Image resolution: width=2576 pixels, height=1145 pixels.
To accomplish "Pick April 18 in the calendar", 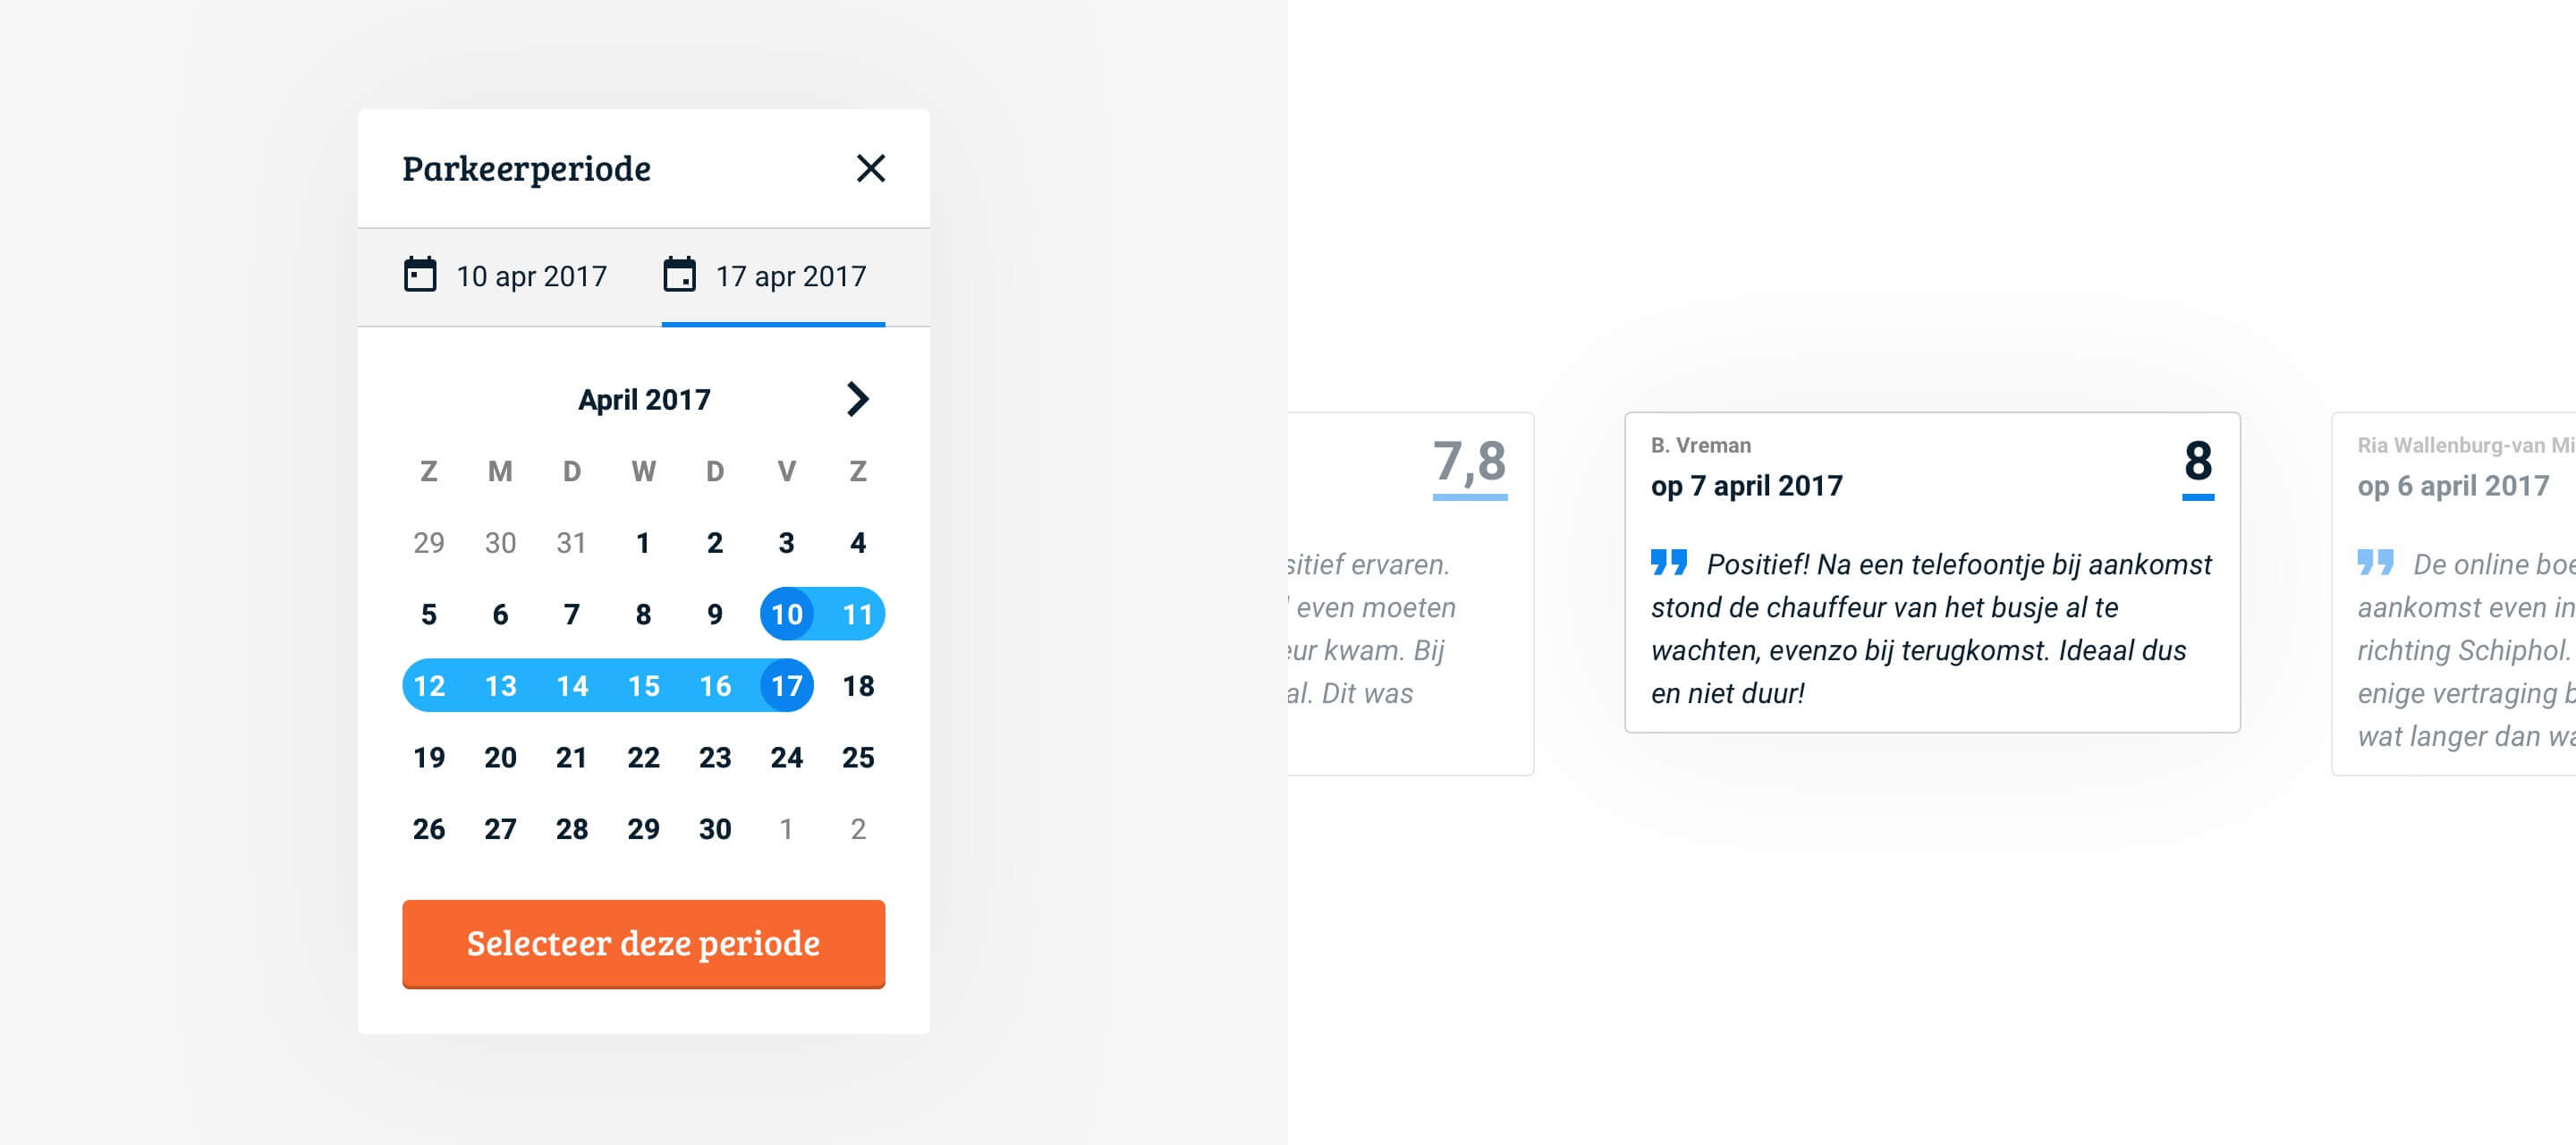I will (857, 686).
